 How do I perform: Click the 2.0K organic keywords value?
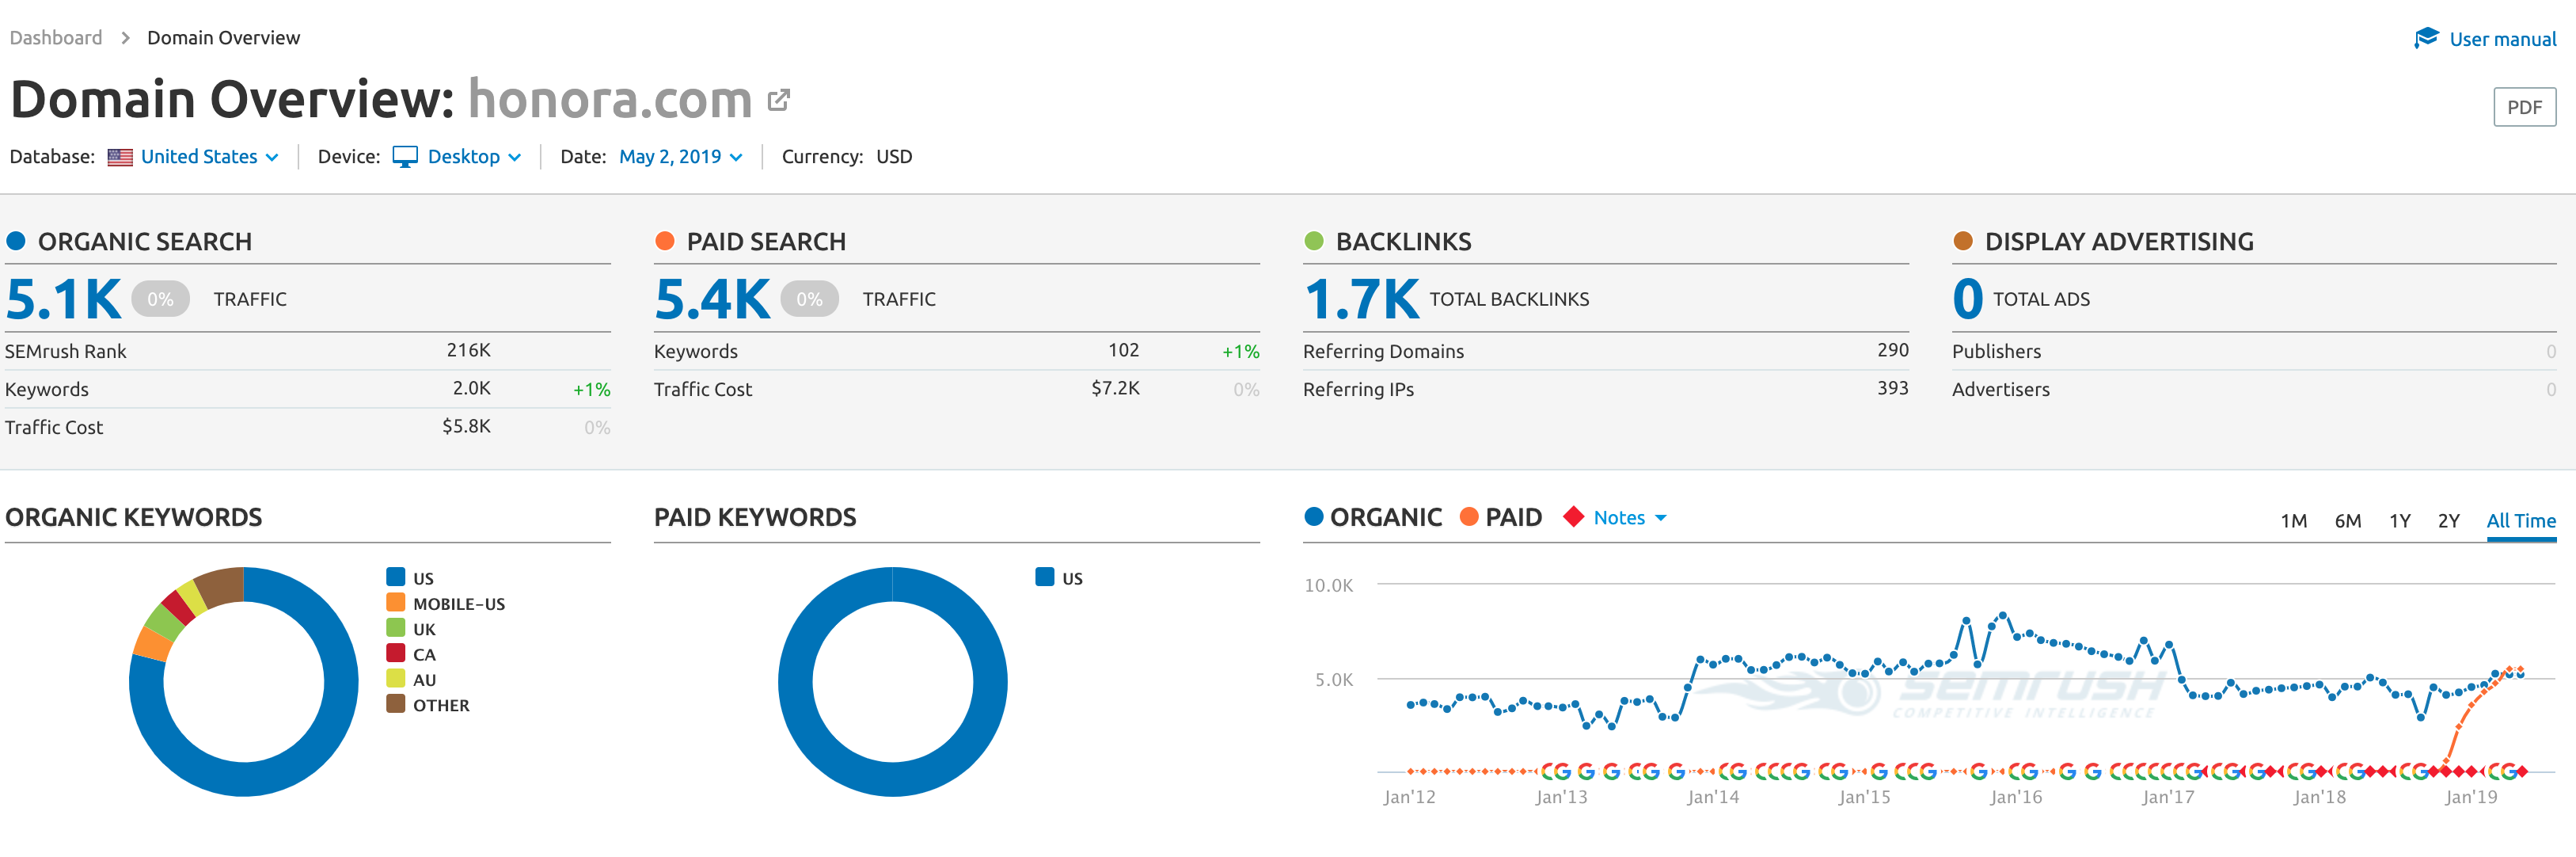pyautogui.click(x=471, y=388)
